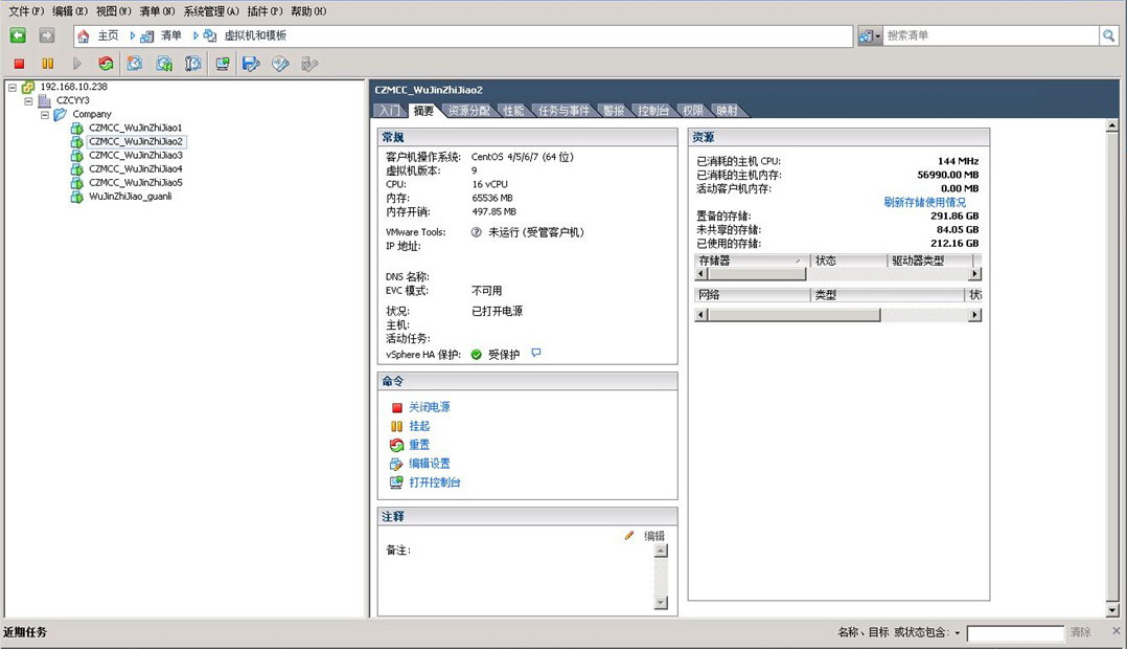Switch to the 权限 tab
The image size is (1127, 649).
(x=693, y=111)
